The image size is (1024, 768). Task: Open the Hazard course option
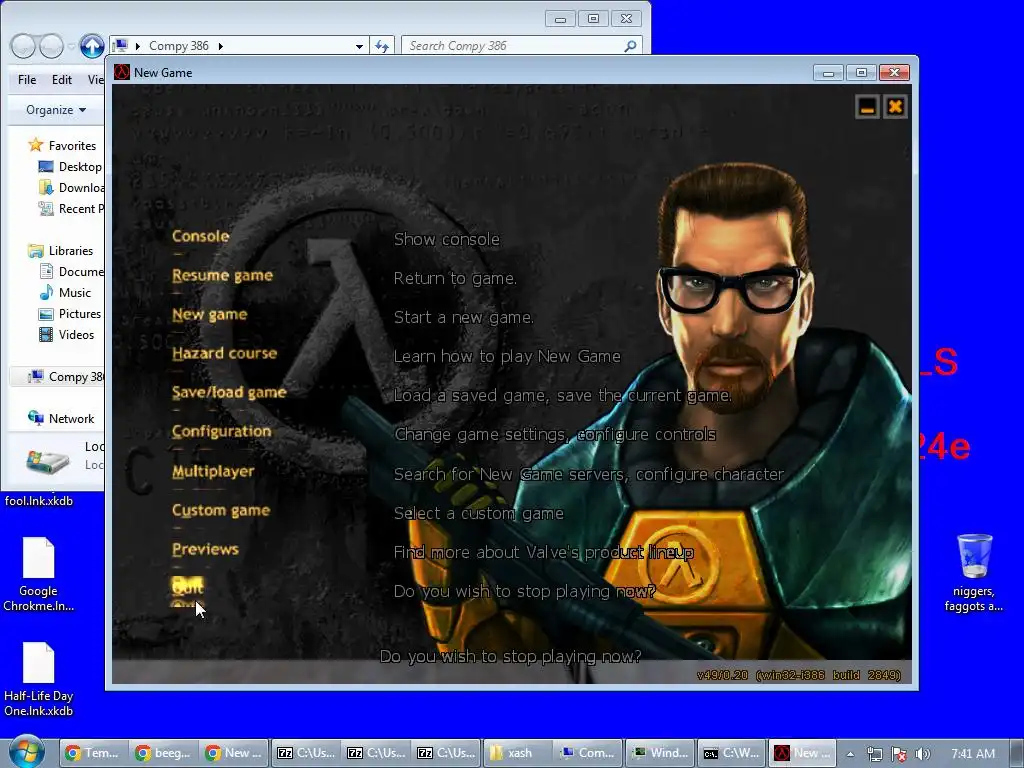(x=225, y=353)
